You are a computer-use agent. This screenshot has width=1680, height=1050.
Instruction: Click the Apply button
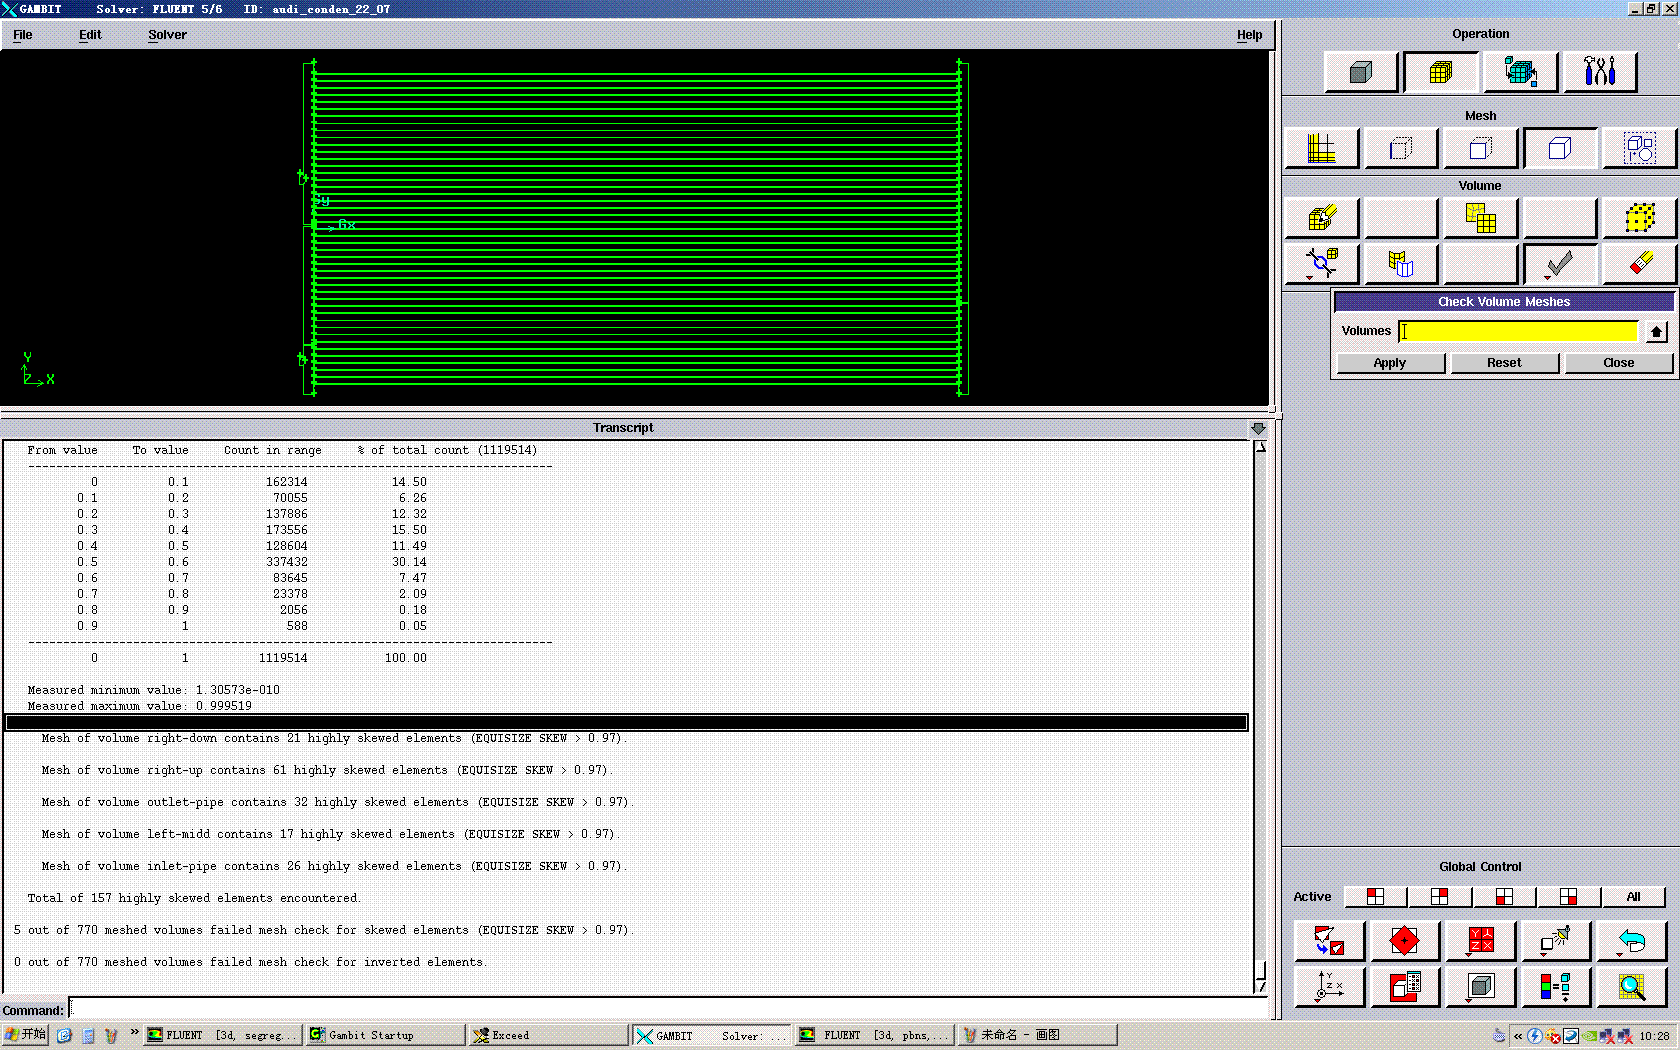pos(1389,363)
